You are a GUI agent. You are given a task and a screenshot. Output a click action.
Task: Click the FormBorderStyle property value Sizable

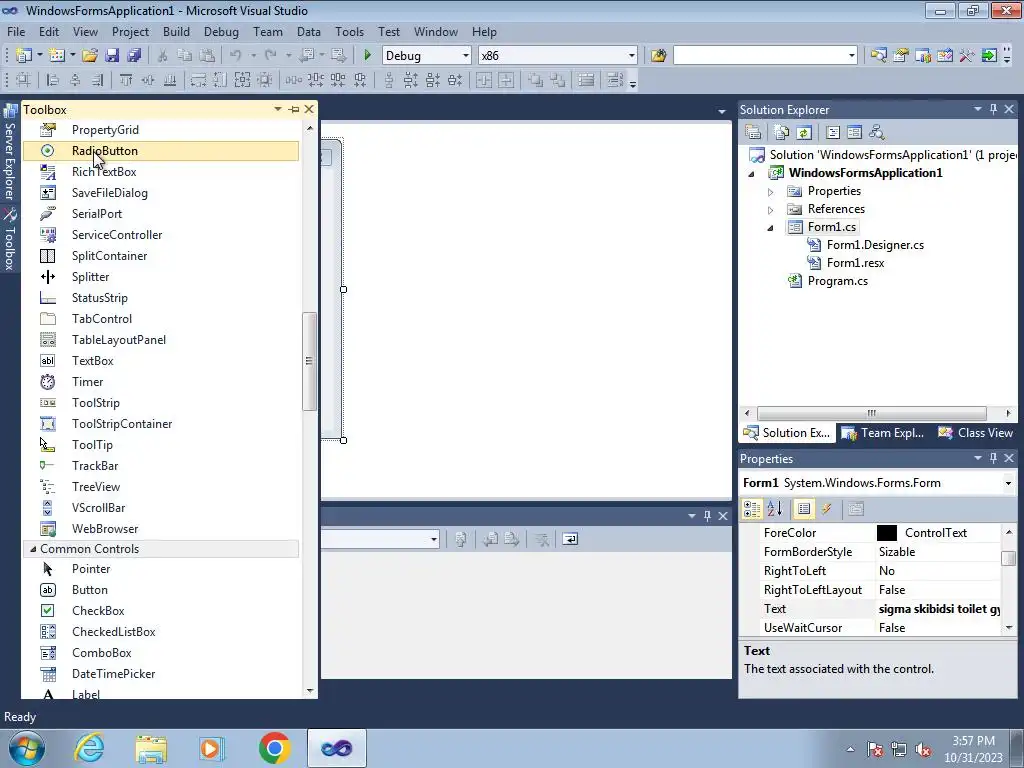pos(938,552)
